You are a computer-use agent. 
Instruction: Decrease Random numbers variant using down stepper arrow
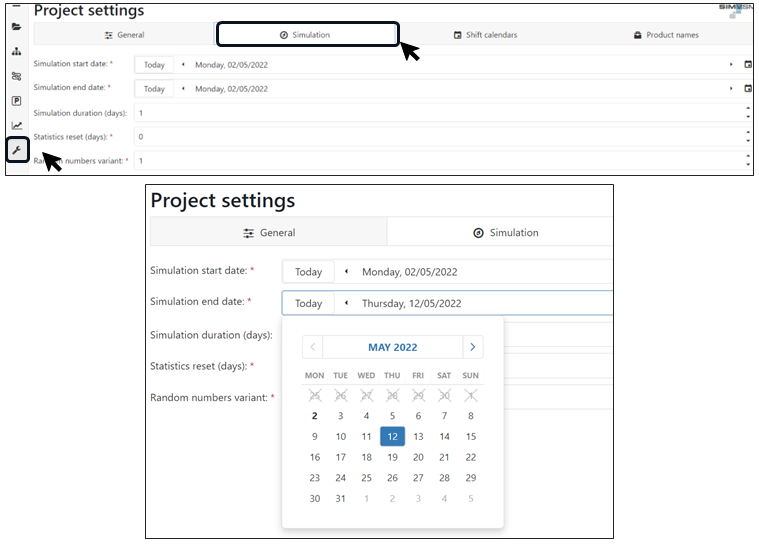click(748, 164)
